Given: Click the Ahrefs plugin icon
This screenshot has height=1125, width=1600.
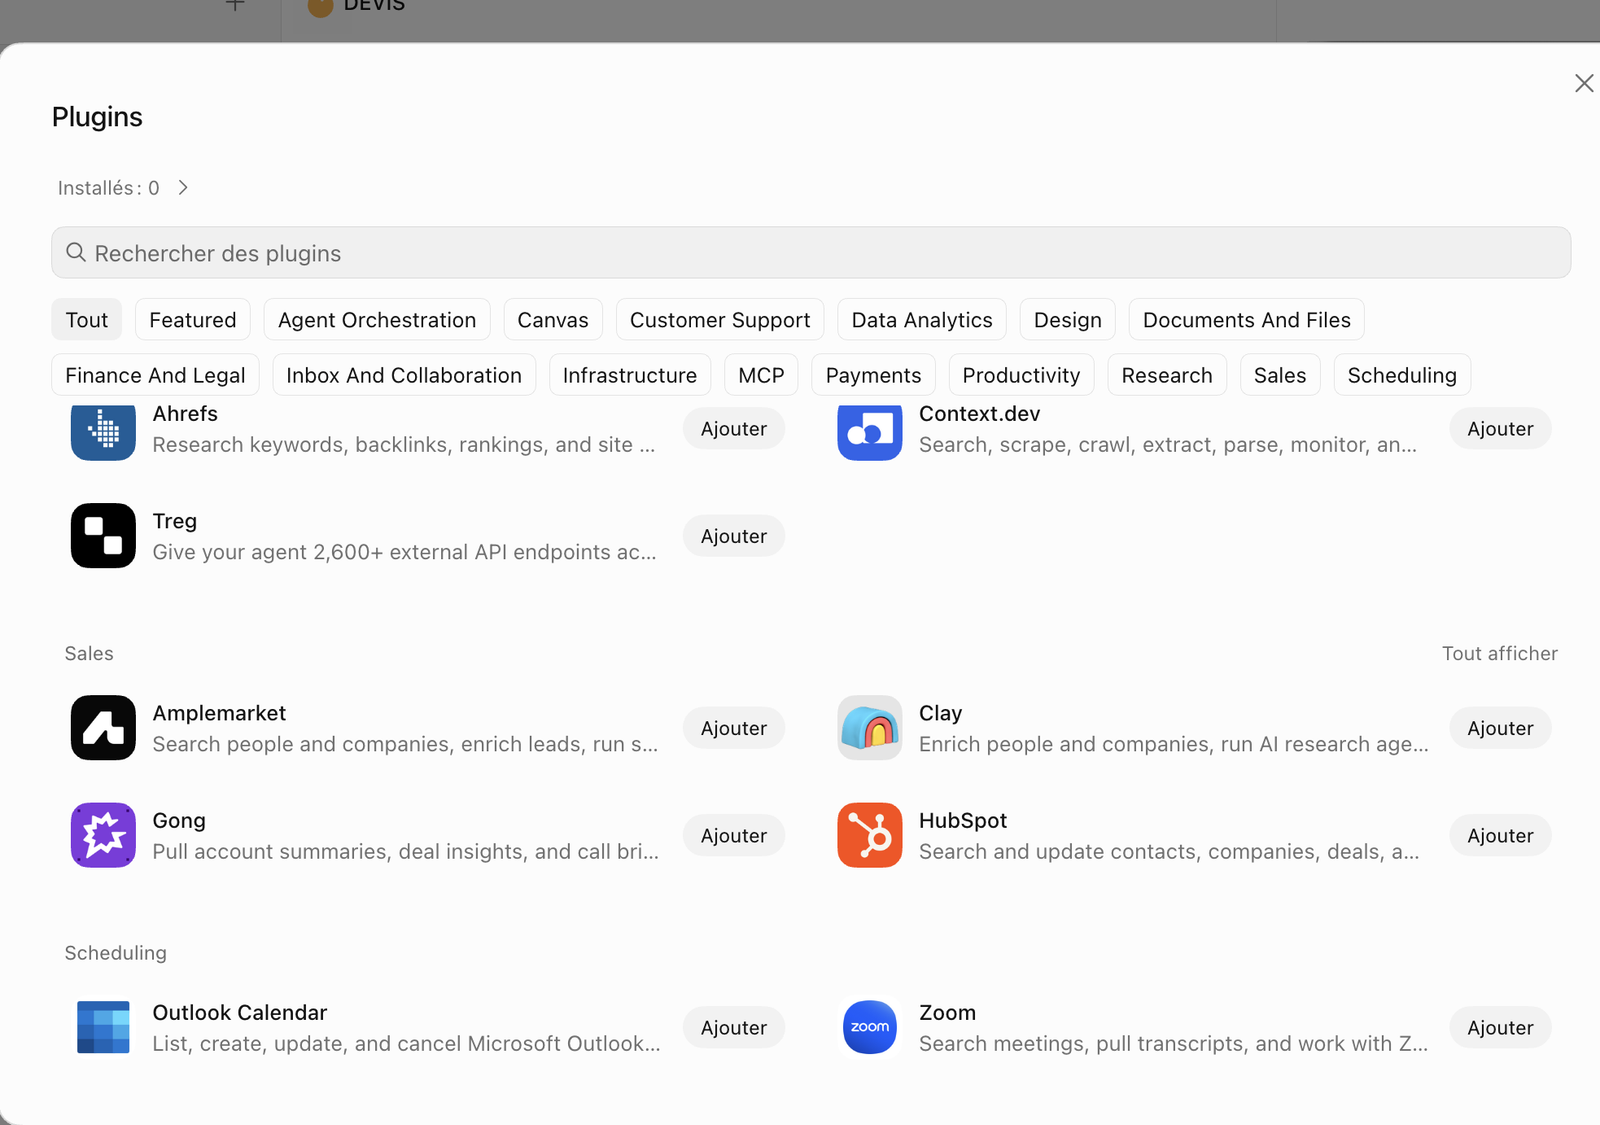Looking at the screenshot, I should click(x=103, y=432).
